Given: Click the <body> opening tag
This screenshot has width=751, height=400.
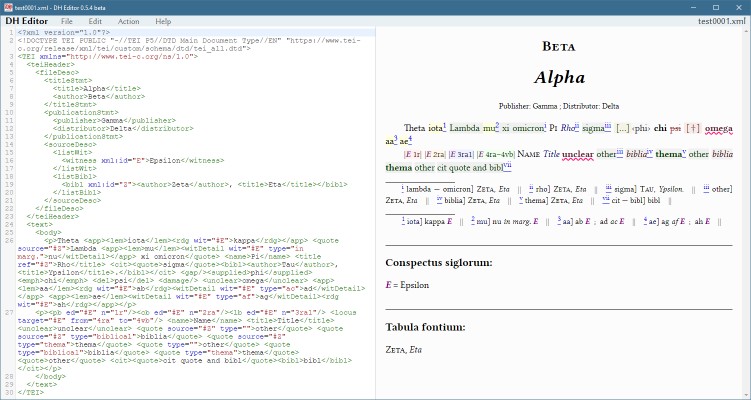Looking at the screenshot, I should (x=48, y=232).
